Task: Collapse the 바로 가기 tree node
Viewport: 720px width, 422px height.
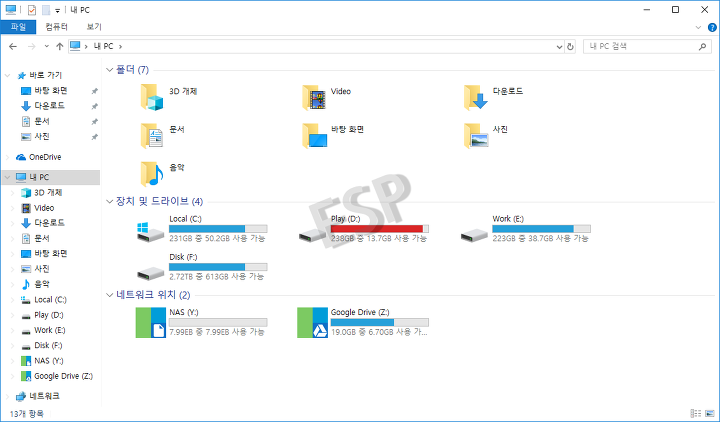Action: (7, 75)
